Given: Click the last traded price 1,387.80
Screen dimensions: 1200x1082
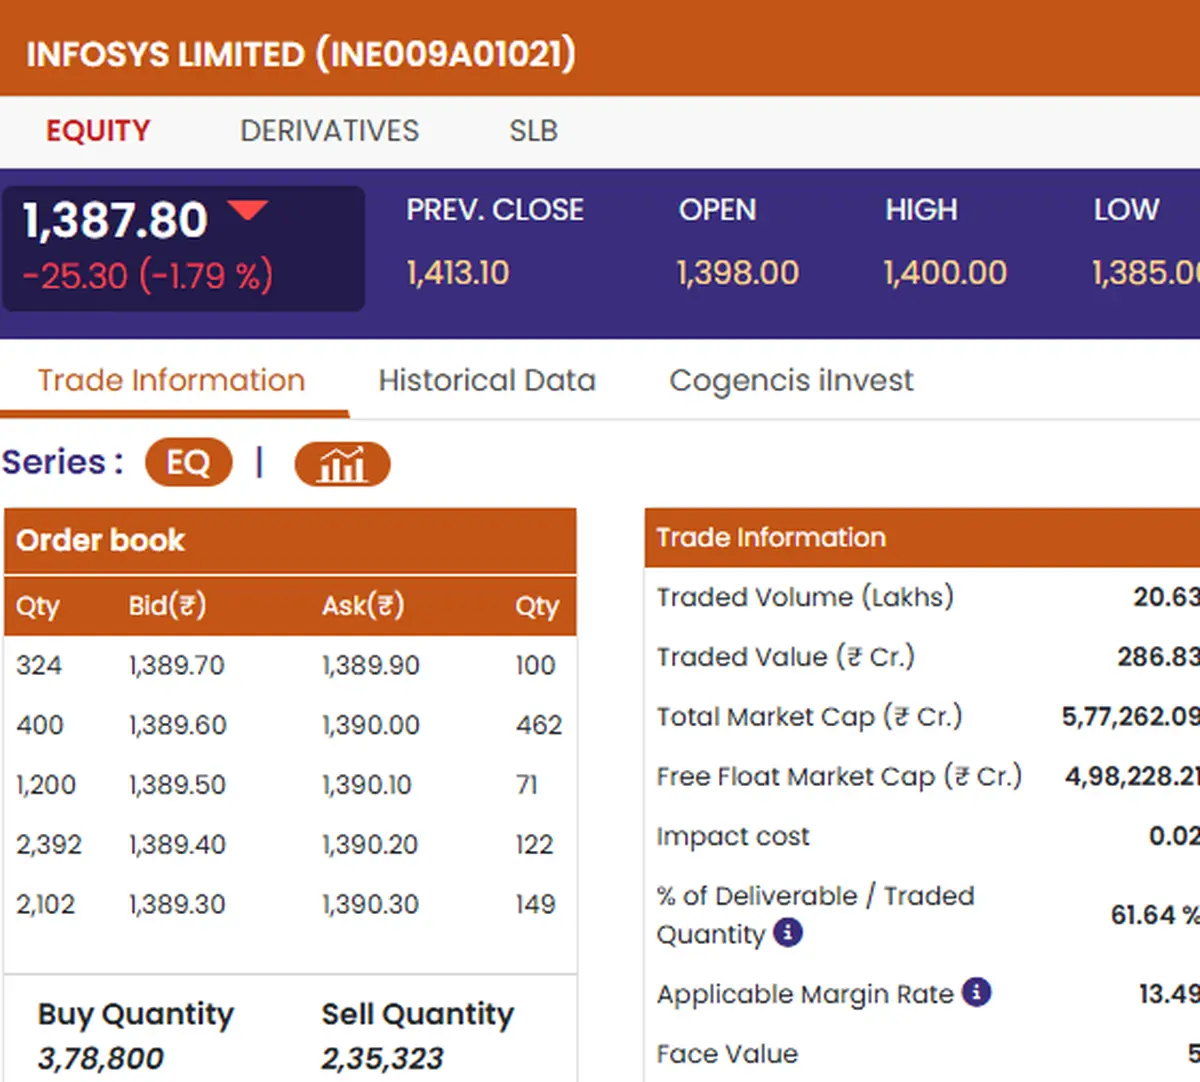Looking at the screenshot, I should coord(115,220).
